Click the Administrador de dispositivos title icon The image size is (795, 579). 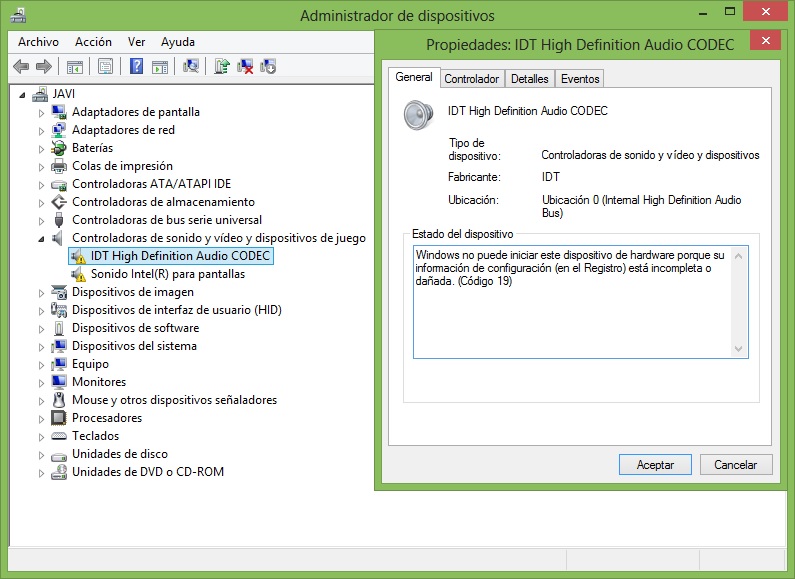[18, 16]
